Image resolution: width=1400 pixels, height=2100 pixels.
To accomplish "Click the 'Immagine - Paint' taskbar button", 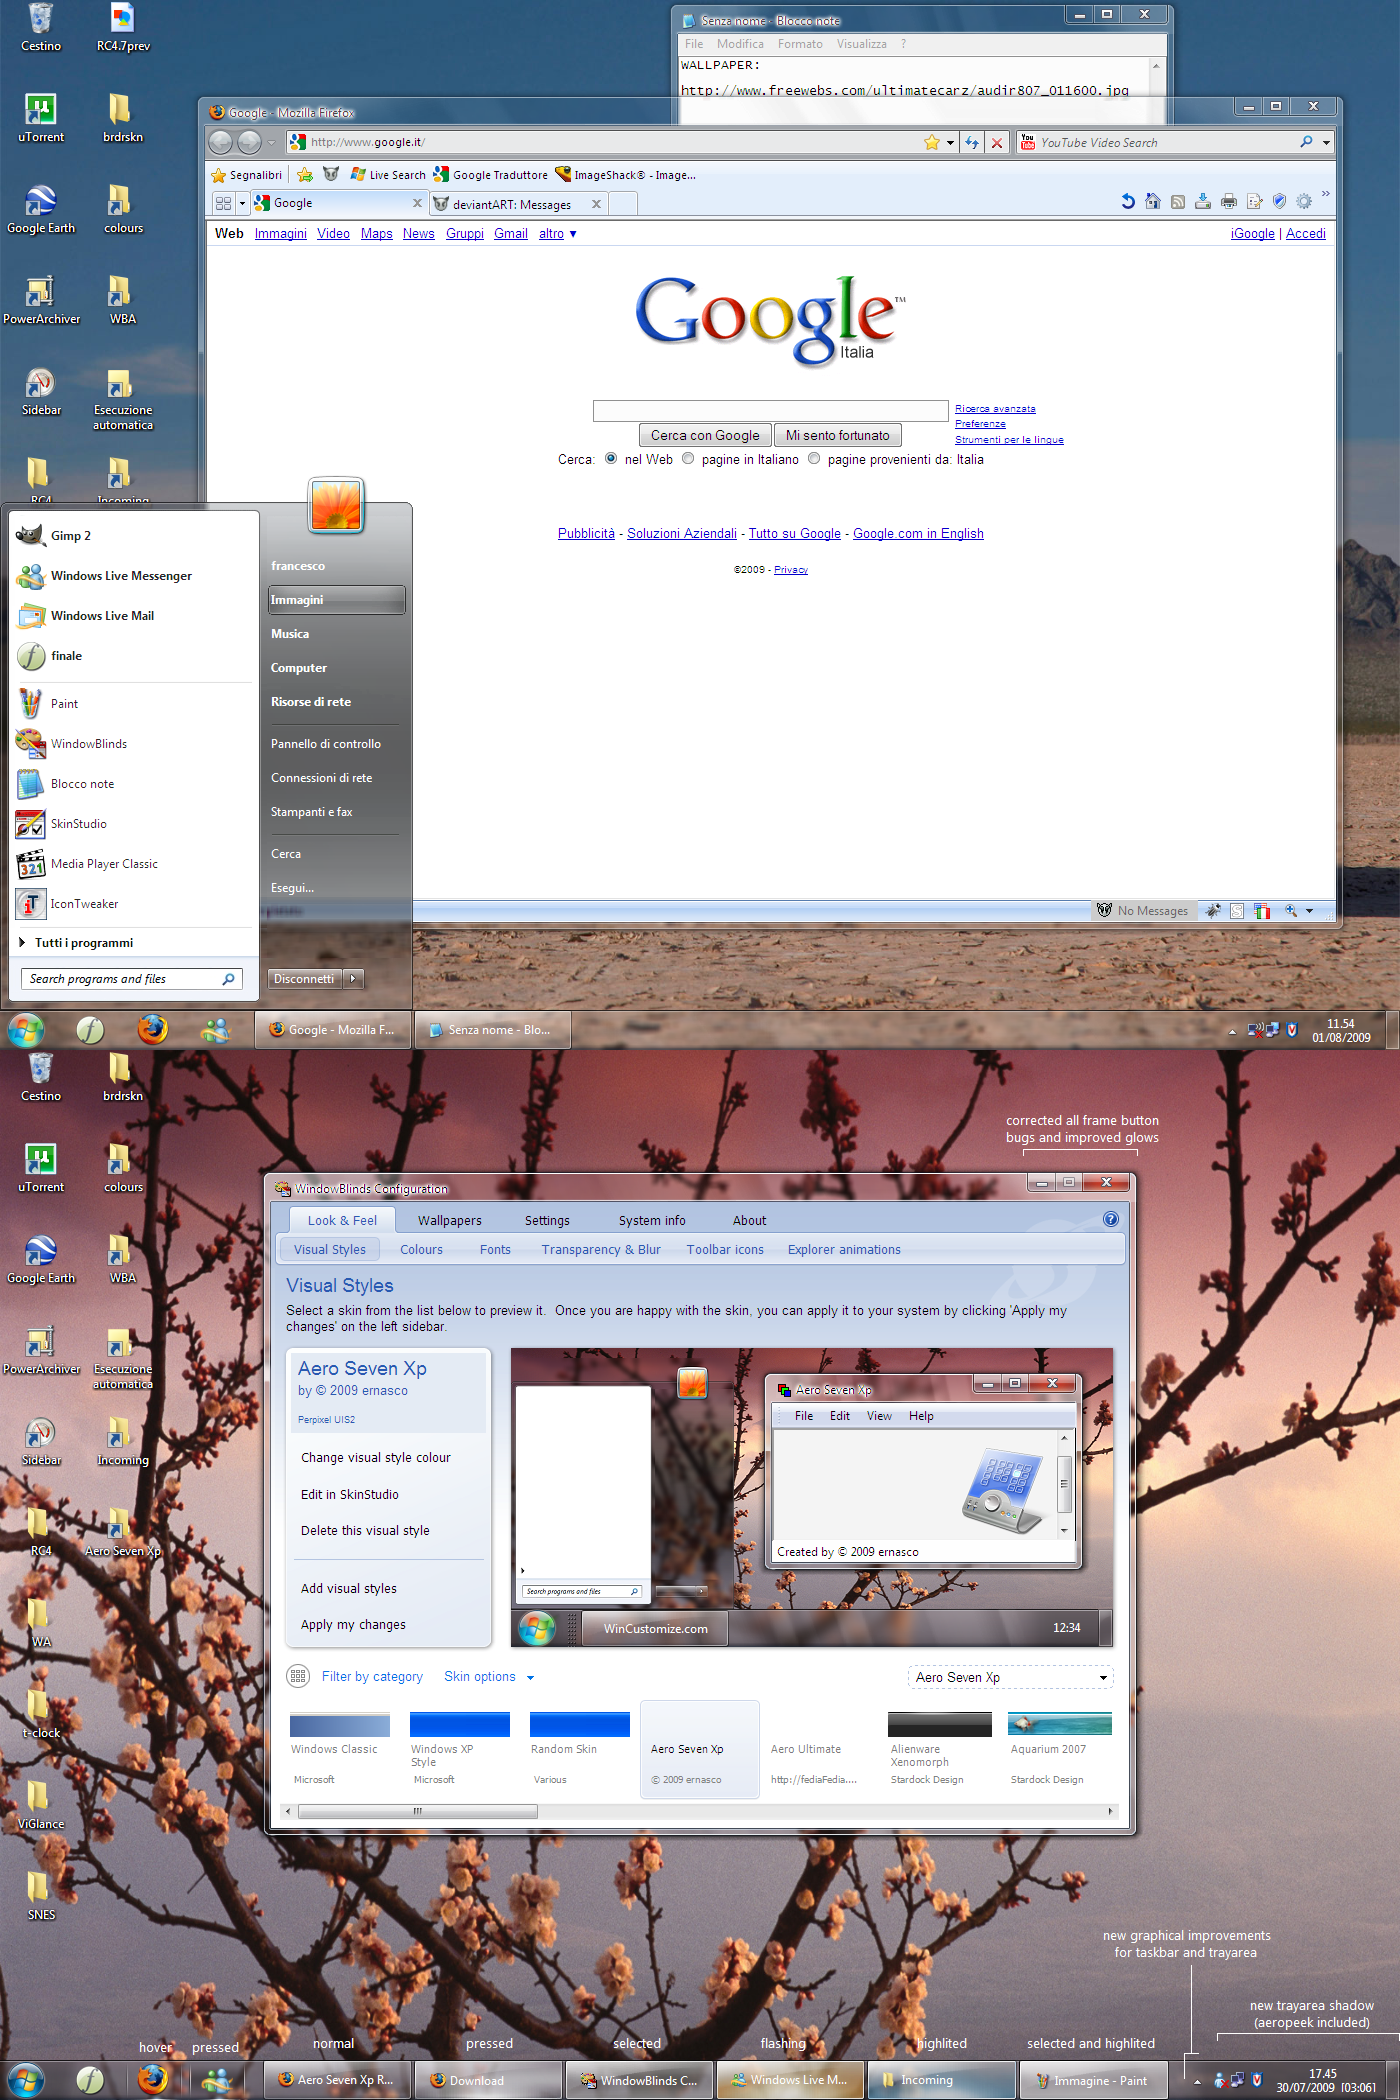I will point(1093,2080).
